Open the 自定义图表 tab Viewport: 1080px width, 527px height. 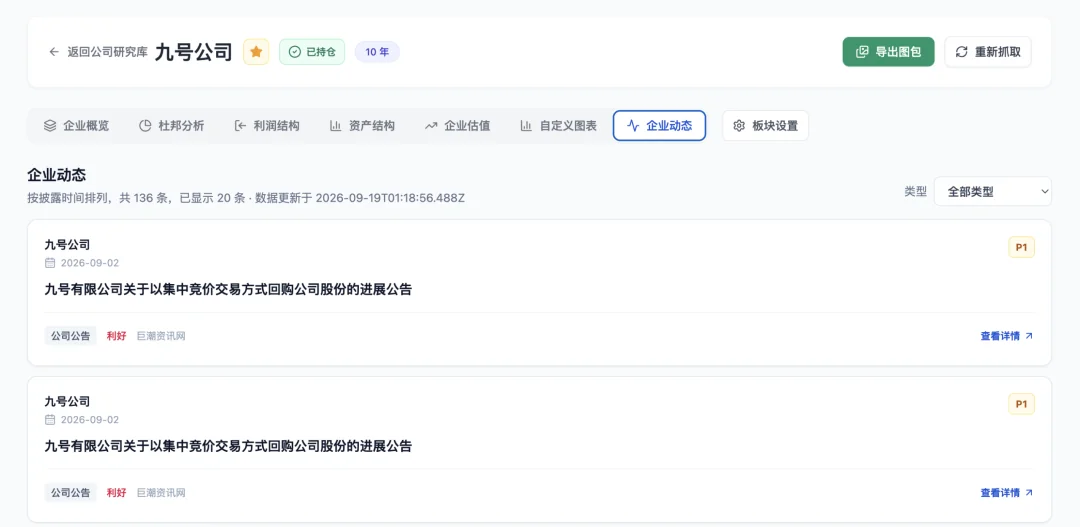[558, 126]
